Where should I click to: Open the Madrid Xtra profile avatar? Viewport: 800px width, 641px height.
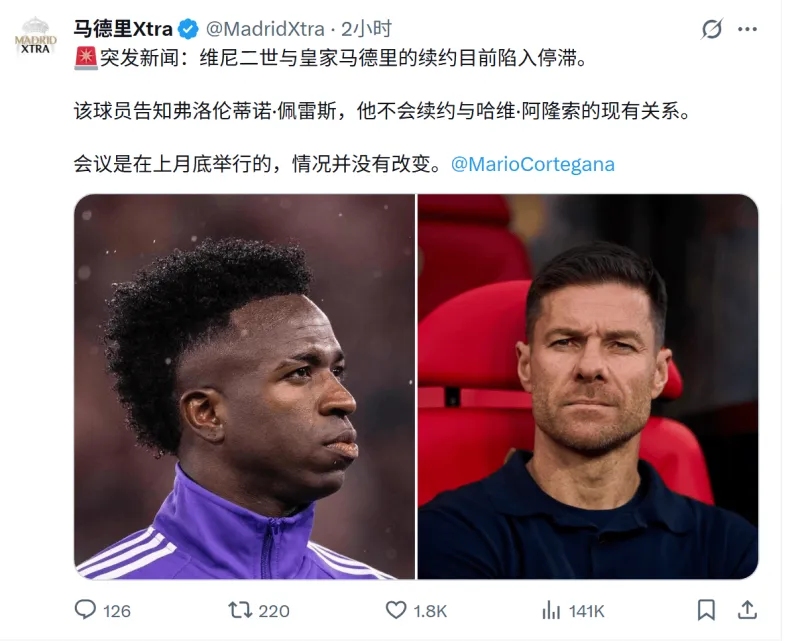pos(35,36)
